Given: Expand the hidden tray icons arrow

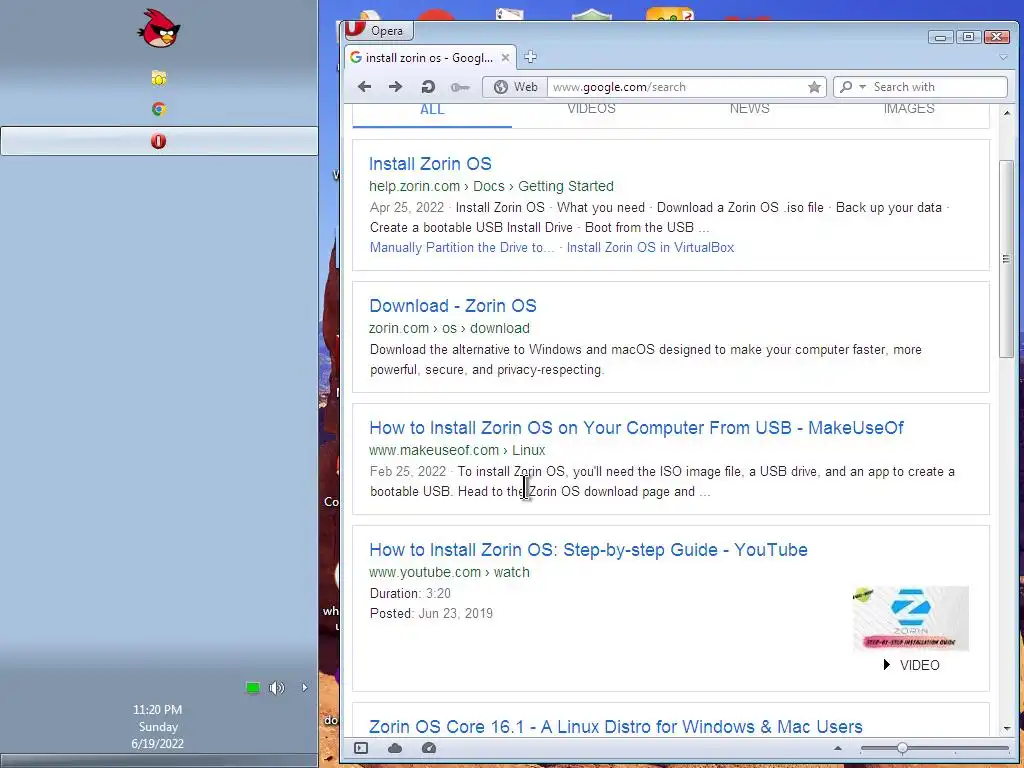Looking at the screenshot, I should click(304, 688).
